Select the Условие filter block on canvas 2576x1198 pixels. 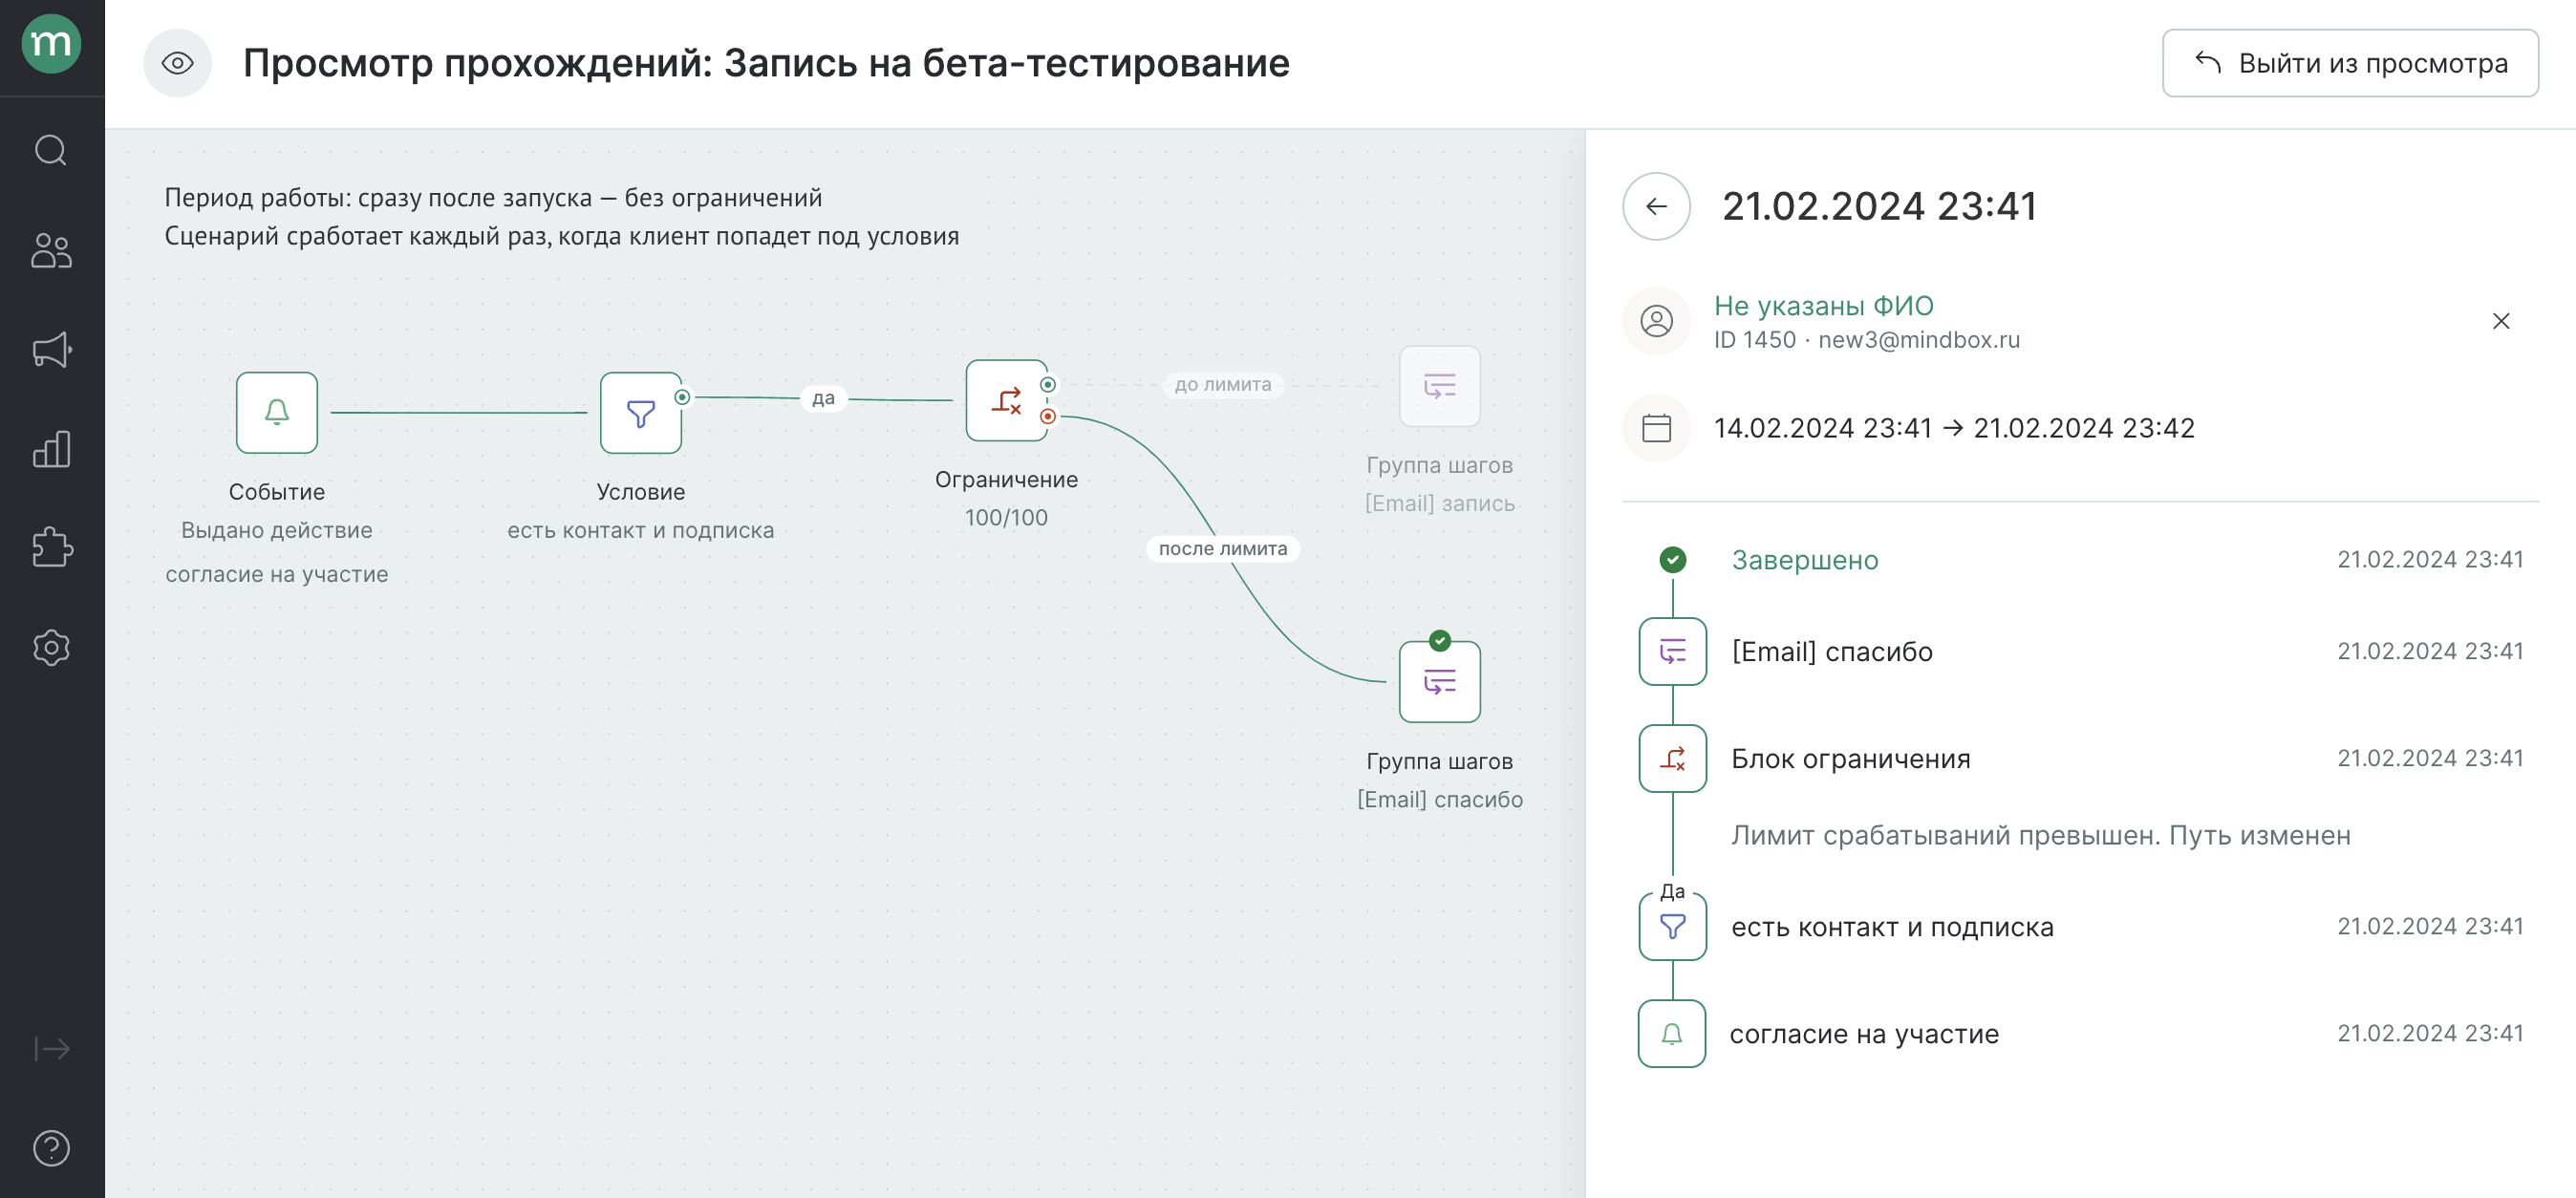pyautogui.click(x=641, y=412)
